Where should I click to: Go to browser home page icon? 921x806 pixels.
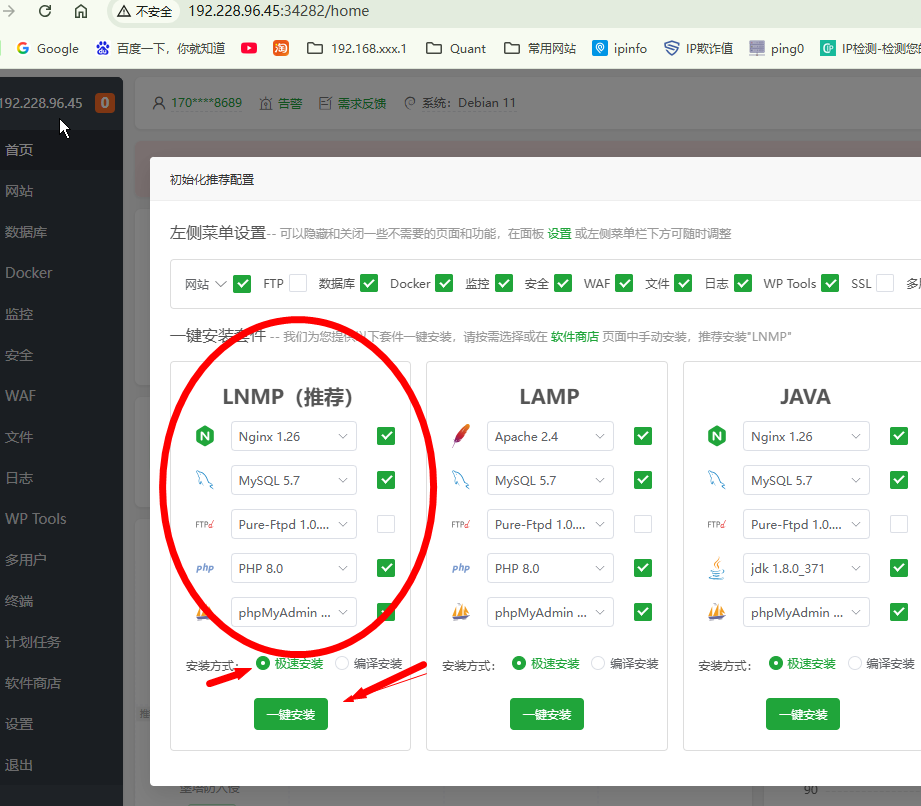tap(80, 11)
